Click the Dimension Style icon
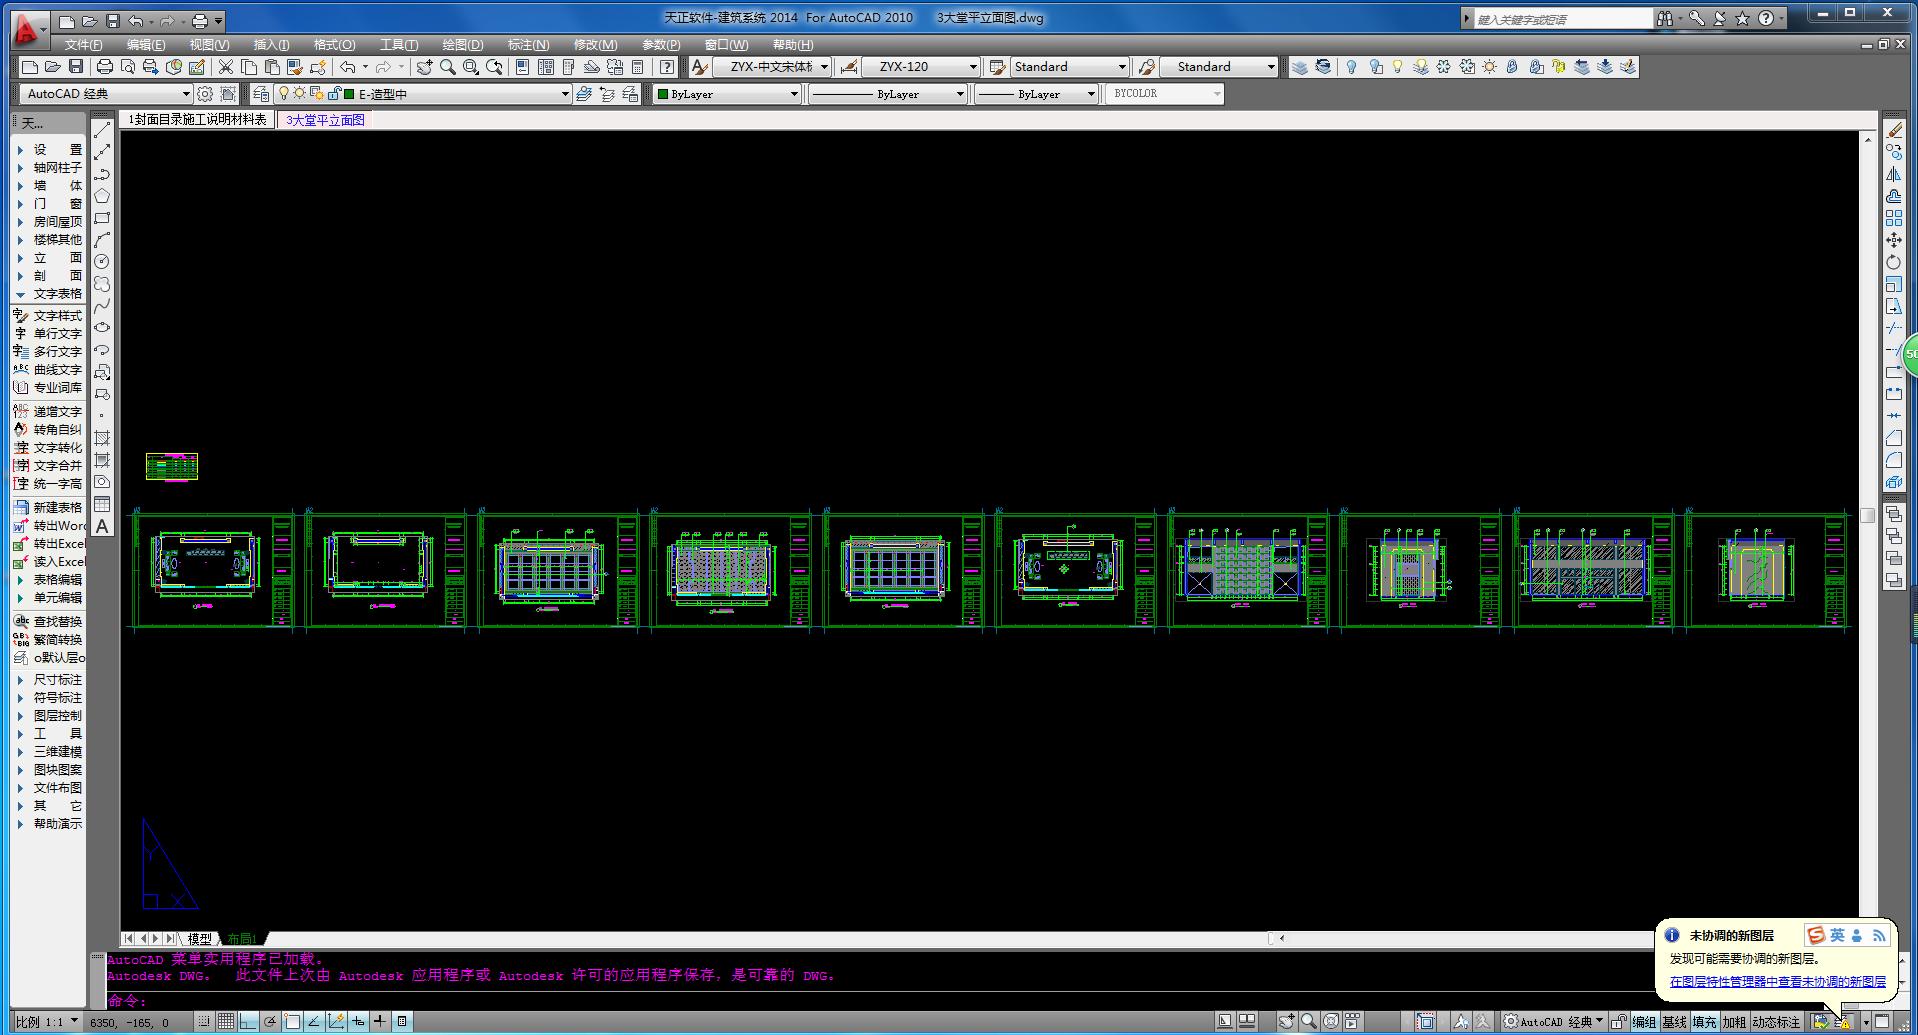 click(849, 67)
